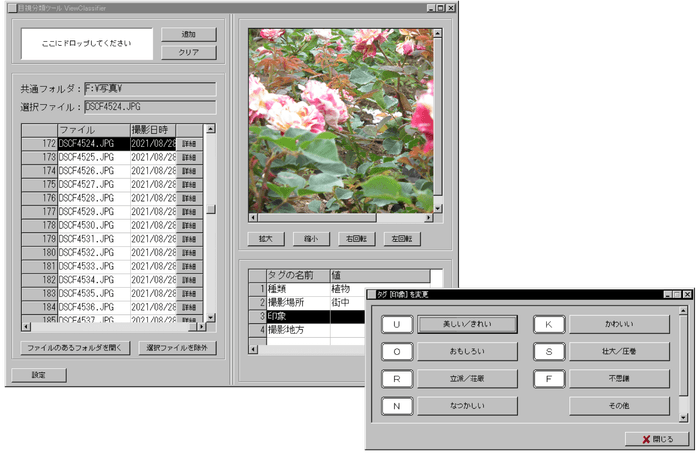Choose 不思議 in tag dialog
The height and width of the screenshot is (454, 700).
[x=619, y=379]
